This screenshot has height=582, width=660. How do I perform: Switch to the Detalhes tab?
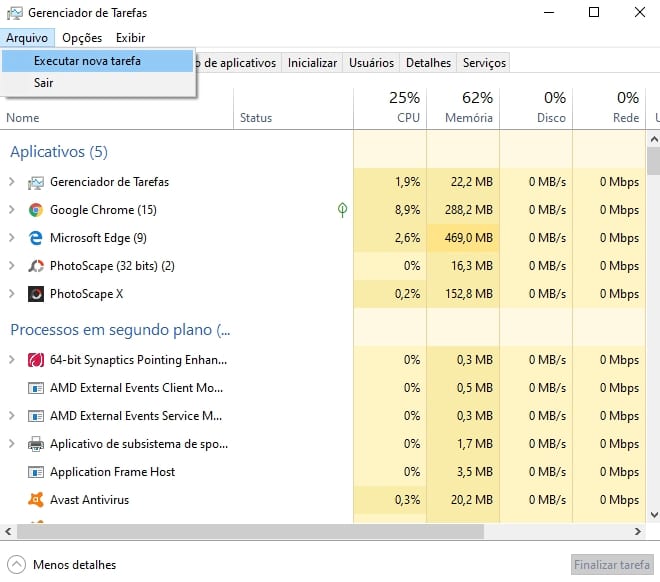tap(428, 63)
